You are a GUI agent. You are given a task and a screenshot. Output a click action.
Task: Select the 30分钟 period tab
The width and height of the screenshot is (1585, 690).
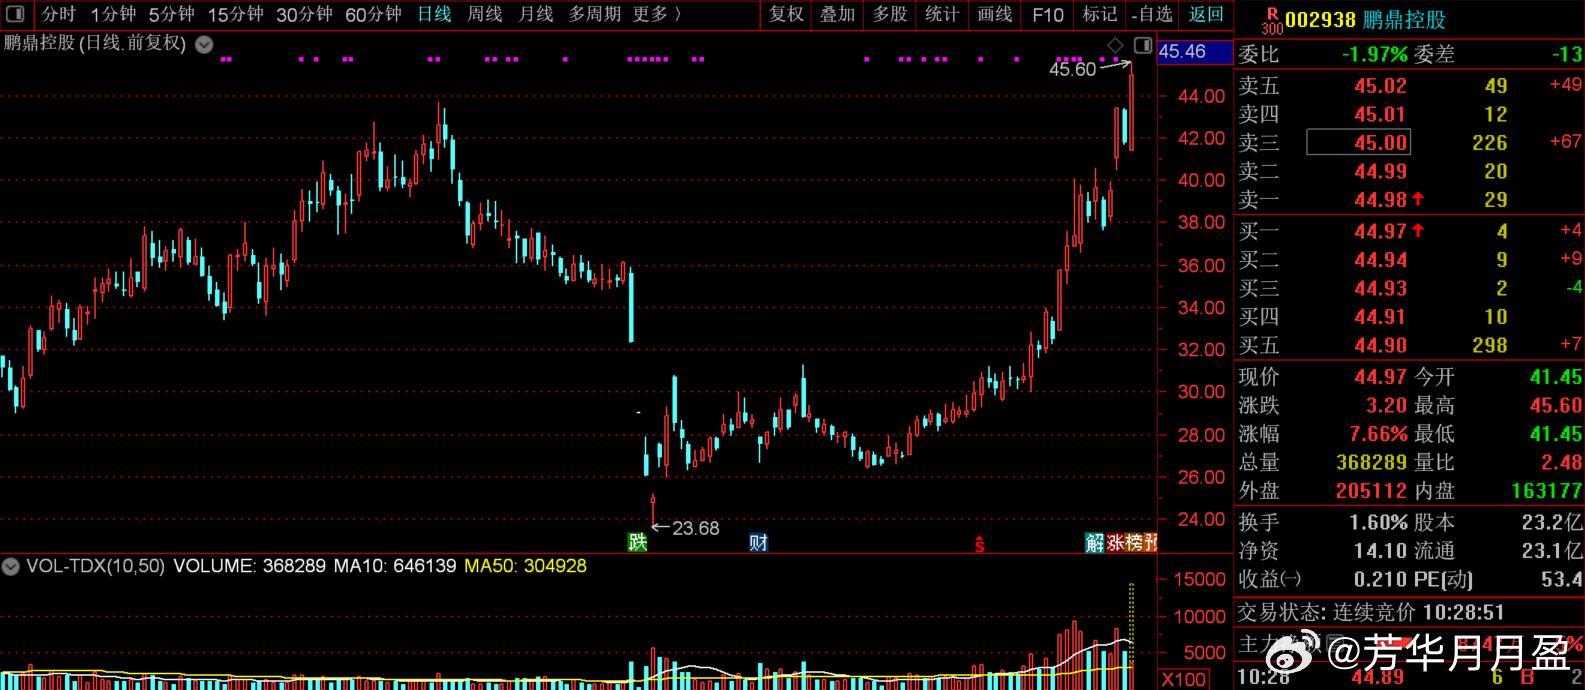[x=304, y=14]
